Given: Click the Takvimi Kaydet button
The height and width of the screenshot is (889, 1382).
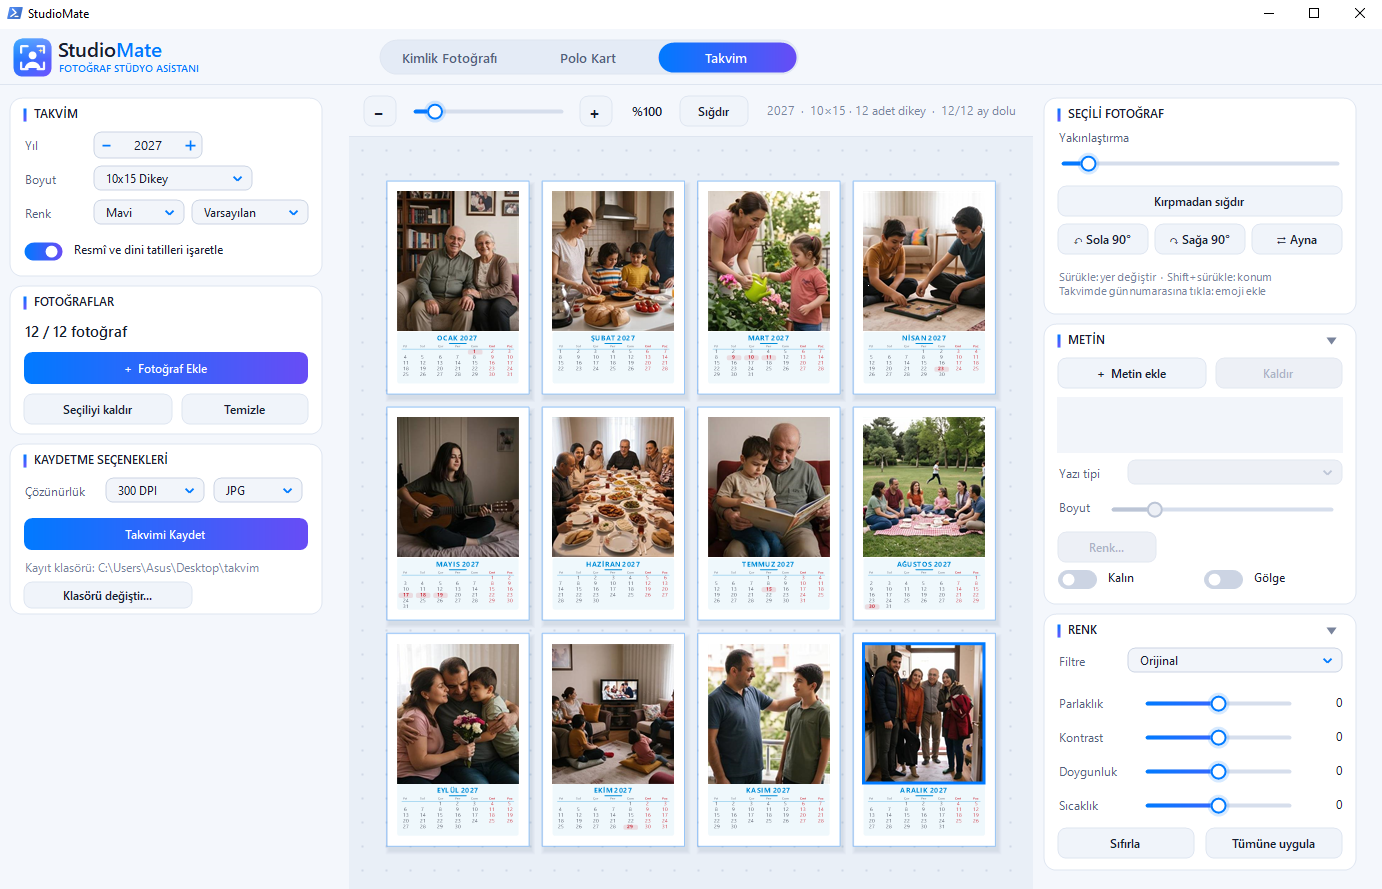Looking at the screenshot, I should tap(166, 535).
